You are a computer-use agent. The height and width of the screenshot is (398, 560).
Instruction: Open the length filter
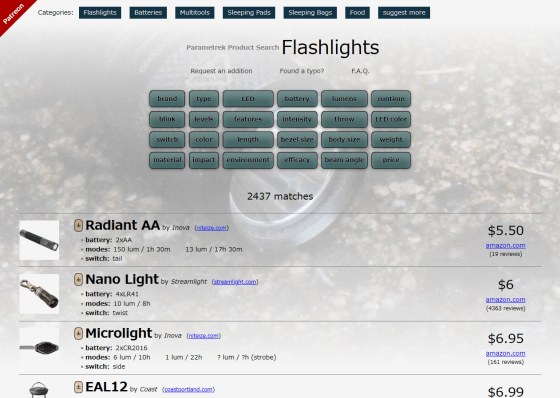(248, 139)
